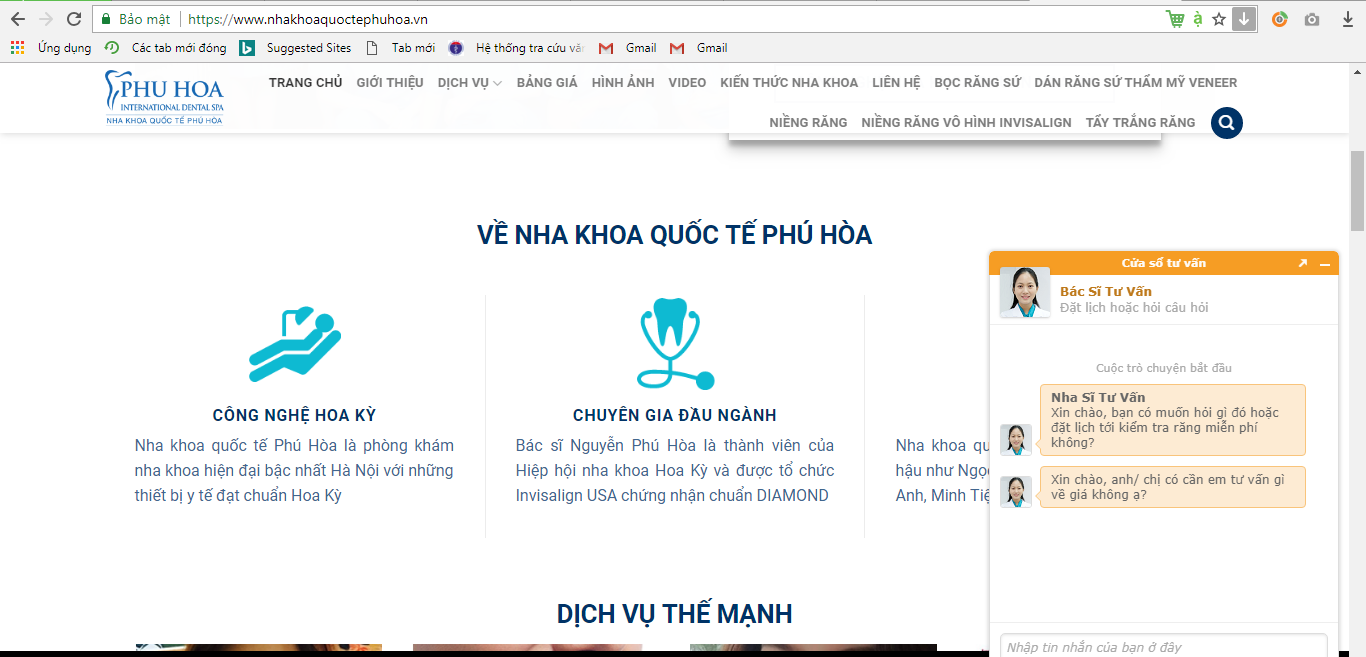Image resolution: width=1366 pixels, height=657 pixels.
Task: Reload the page with the refresh button
Action: tap(74, 19)
